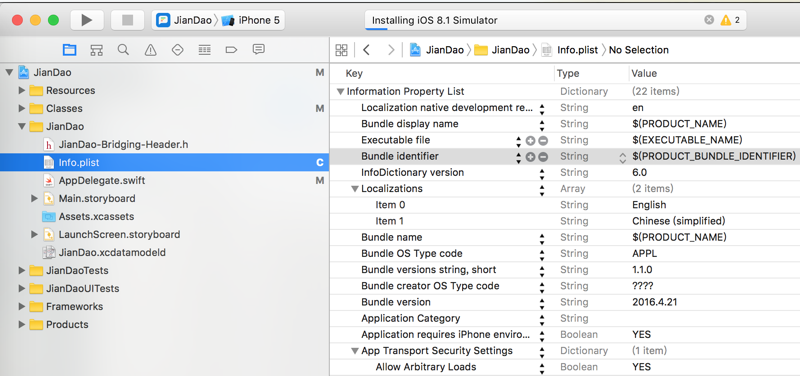
Task: Expand LaunchScreen.storyboard disclosure triangle
Action: coord(35,235)
